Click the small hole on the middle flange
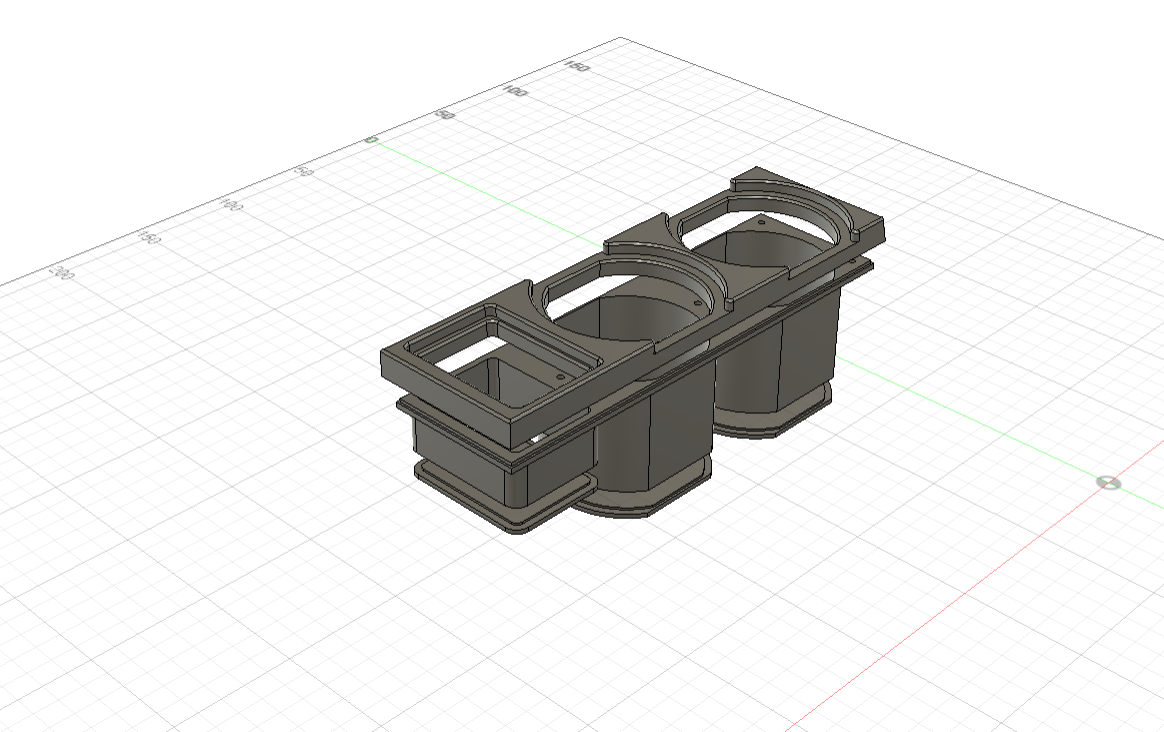This screenshot has height=732, width=1164. (x=697, y=301)
